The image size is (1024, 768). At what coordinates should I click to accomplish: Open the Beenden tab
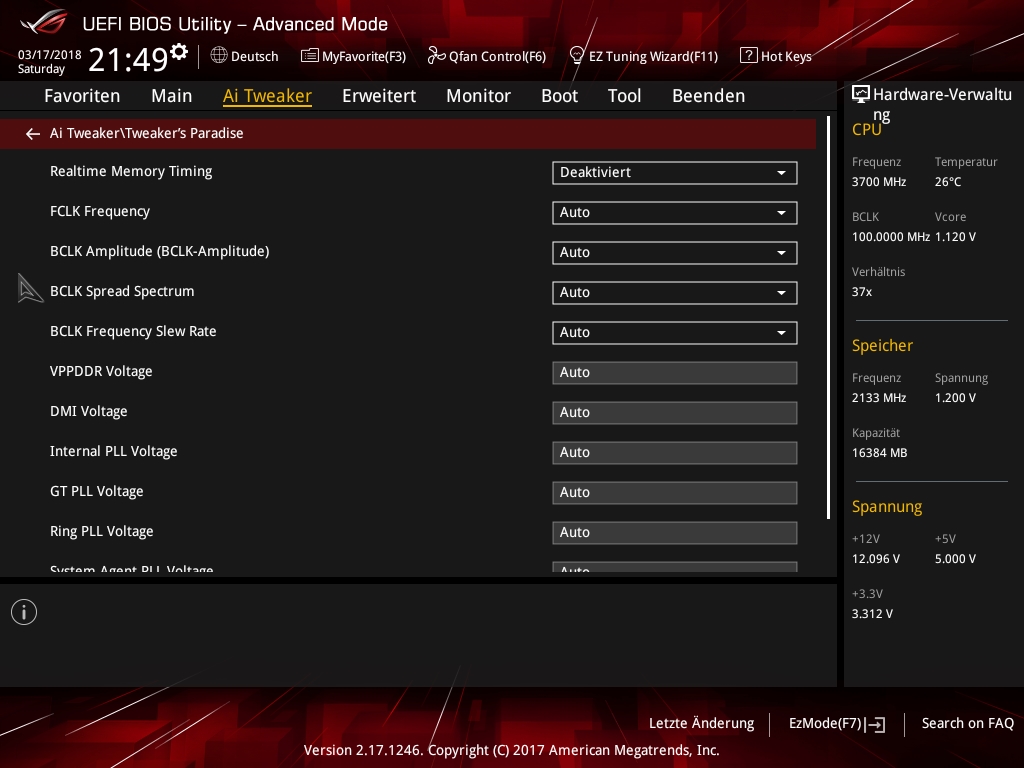(709, 95)
